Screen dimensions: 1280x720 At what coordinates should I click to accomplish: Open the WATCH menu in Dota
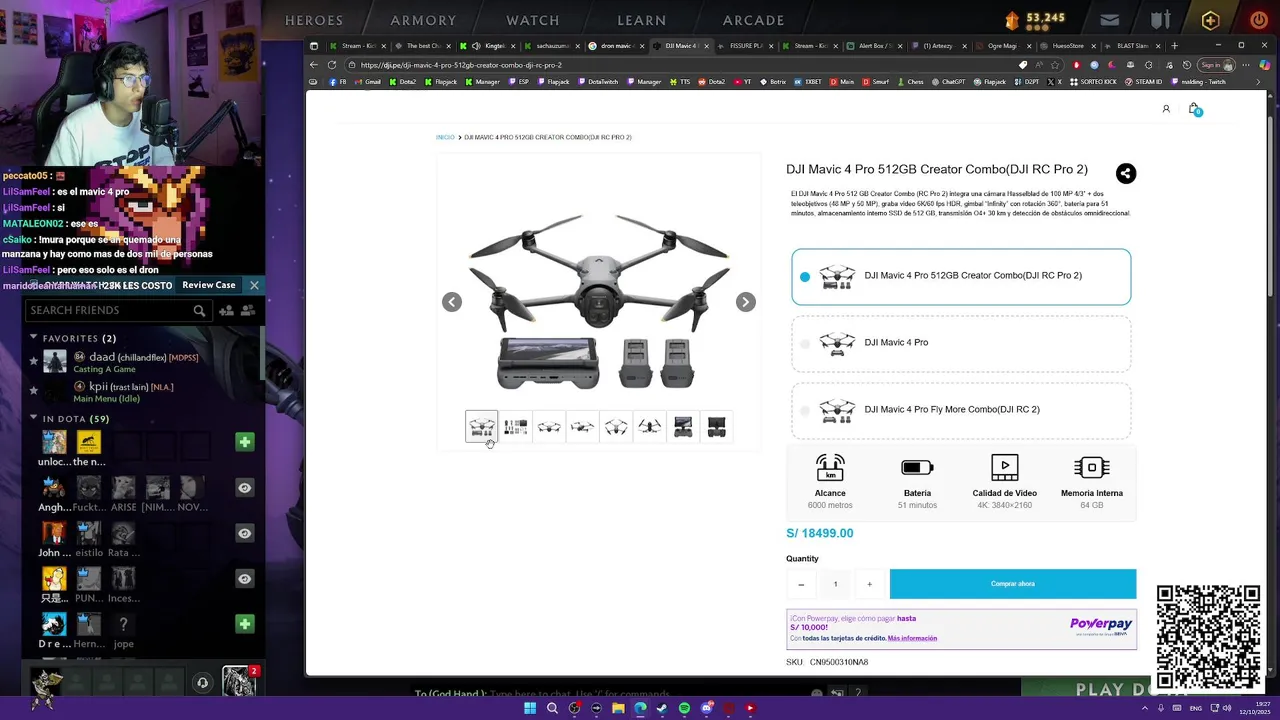(x=533, y=20)
